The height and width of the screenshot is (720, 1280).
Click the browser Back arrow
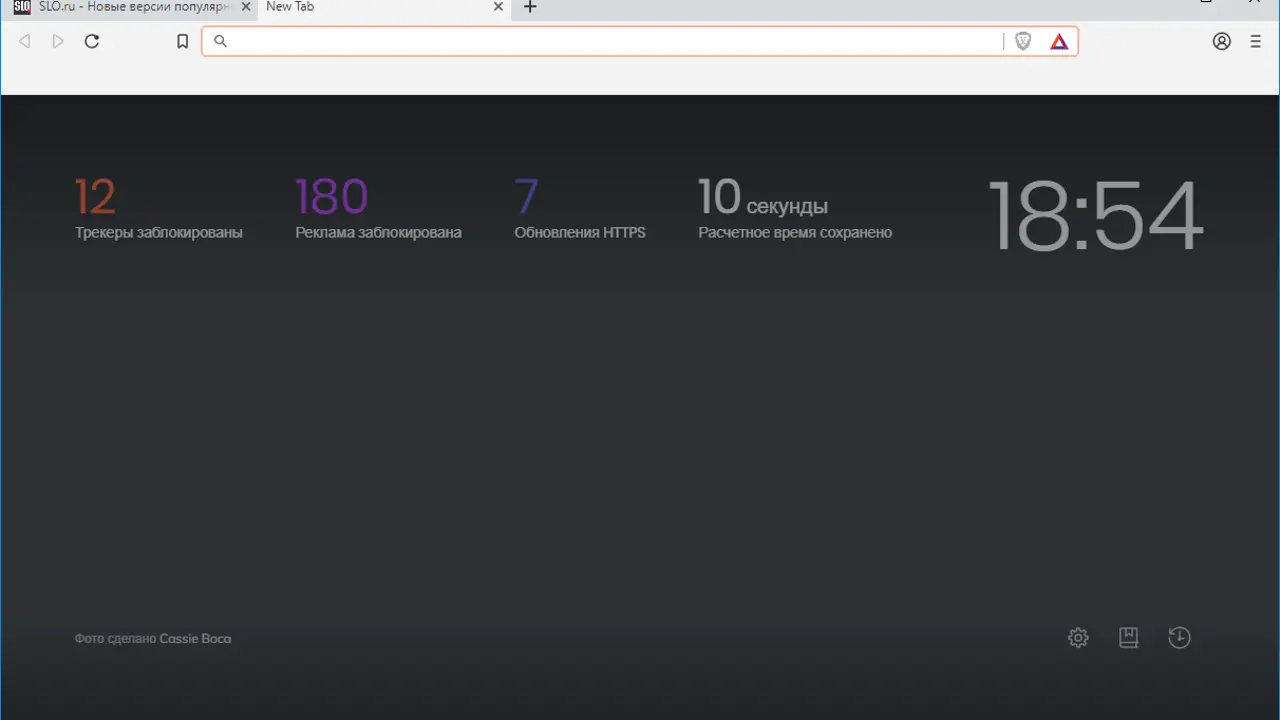tap(25, 41)
